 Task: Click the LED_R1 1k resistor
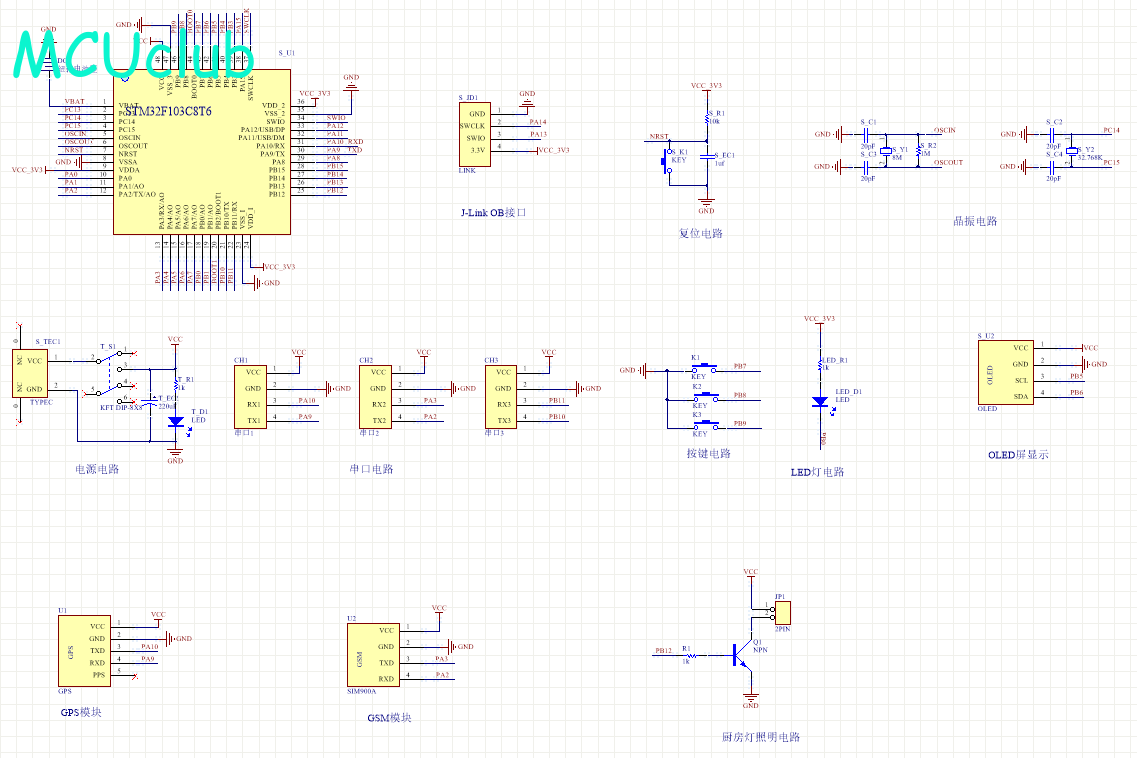[820, 364]
